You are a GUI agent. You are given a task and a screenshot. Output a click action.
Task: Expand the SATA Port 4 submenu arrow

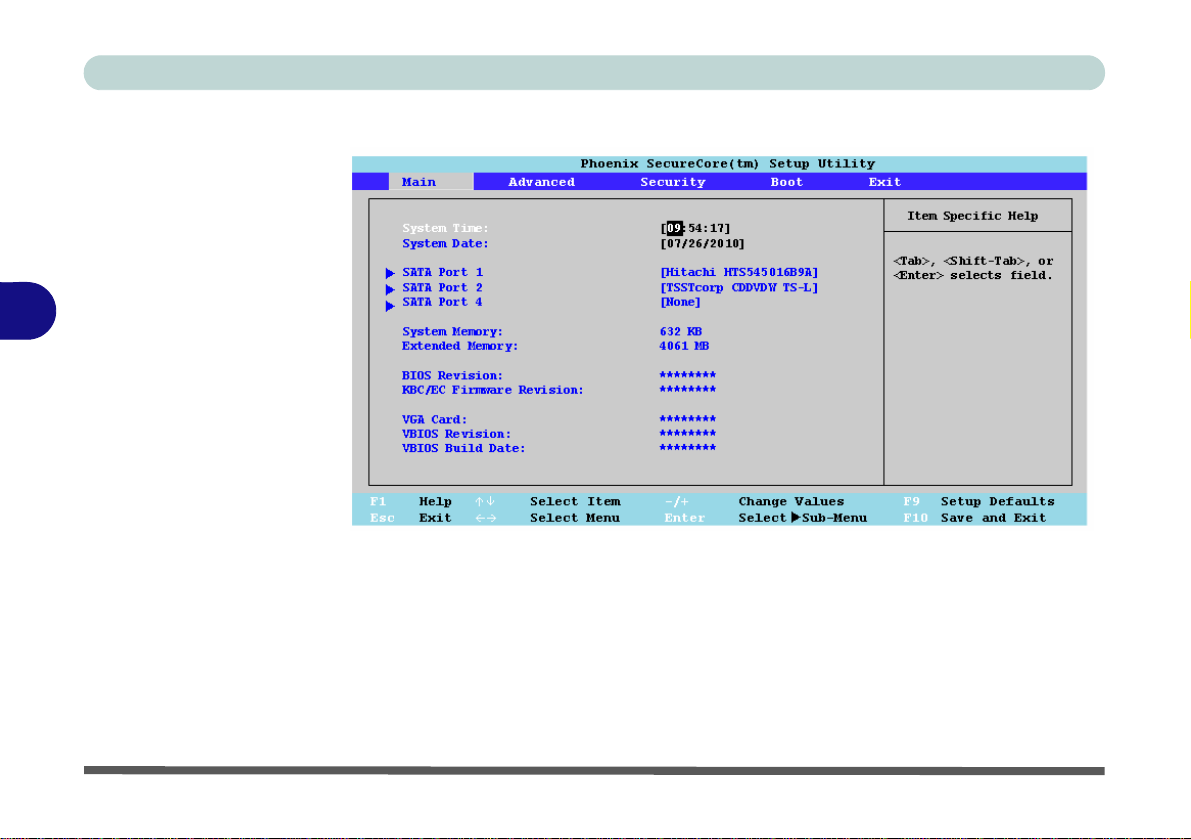[x=390, y=306]
